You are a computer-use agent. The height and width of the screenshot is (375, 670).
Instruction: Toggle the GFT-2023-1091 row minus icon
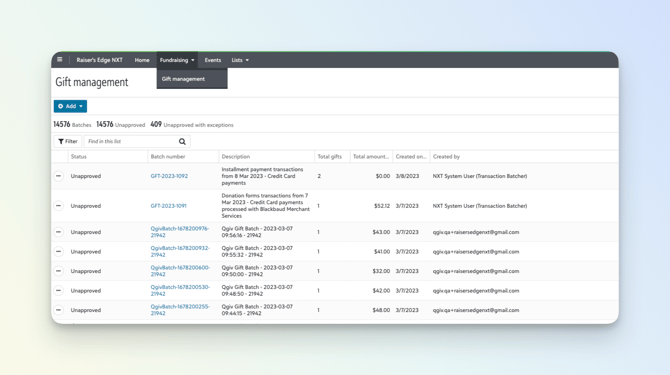(59, 206)
